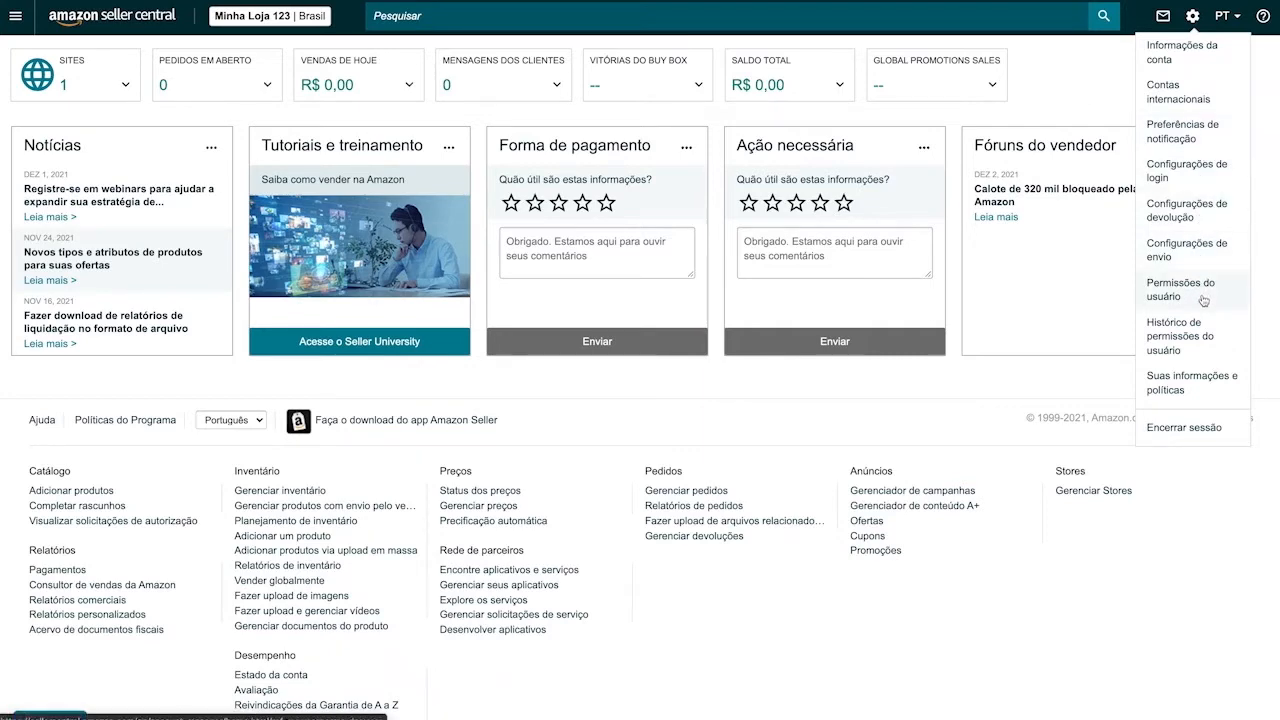This screenshot has width=1280, height=720.
Task: Click the search magnifier button
Action: 1104,16
